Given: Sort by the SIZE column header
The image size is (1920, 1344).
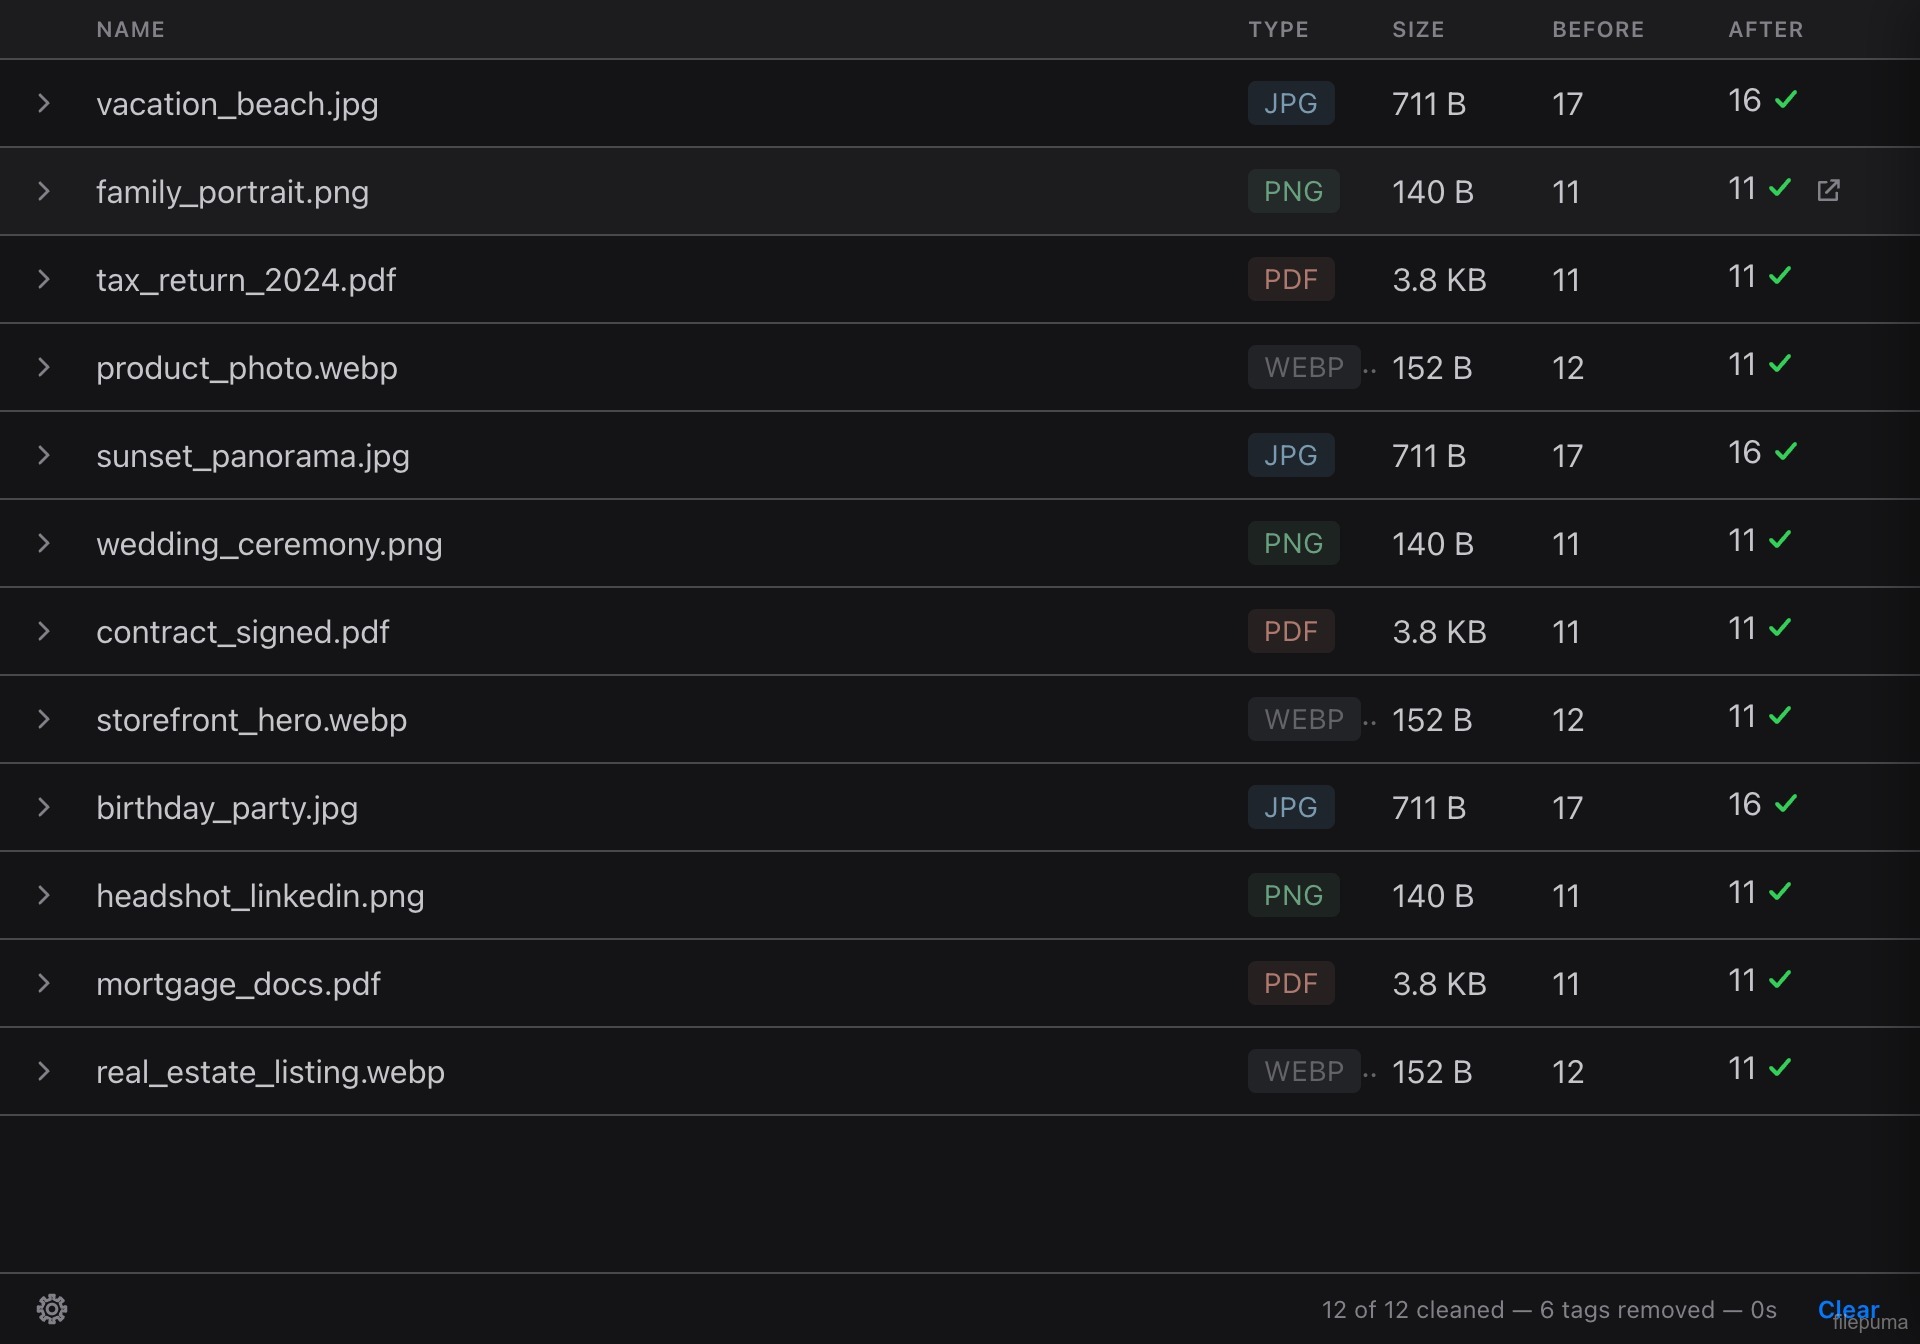Looking at the screenshot, I should point(1418,29).
